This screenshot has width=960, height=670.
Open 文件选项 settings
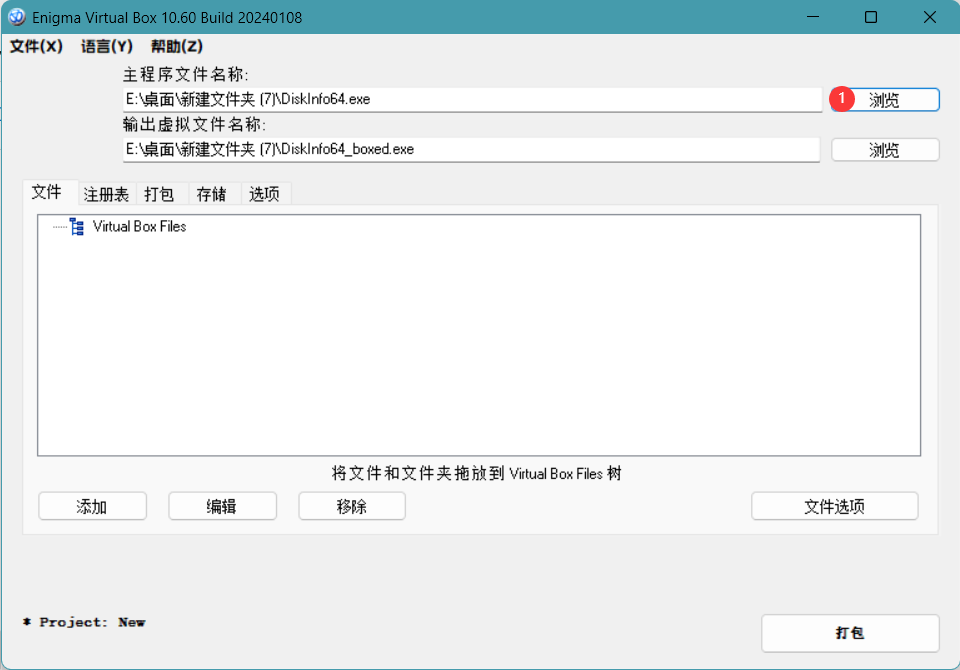coord(834,506)
